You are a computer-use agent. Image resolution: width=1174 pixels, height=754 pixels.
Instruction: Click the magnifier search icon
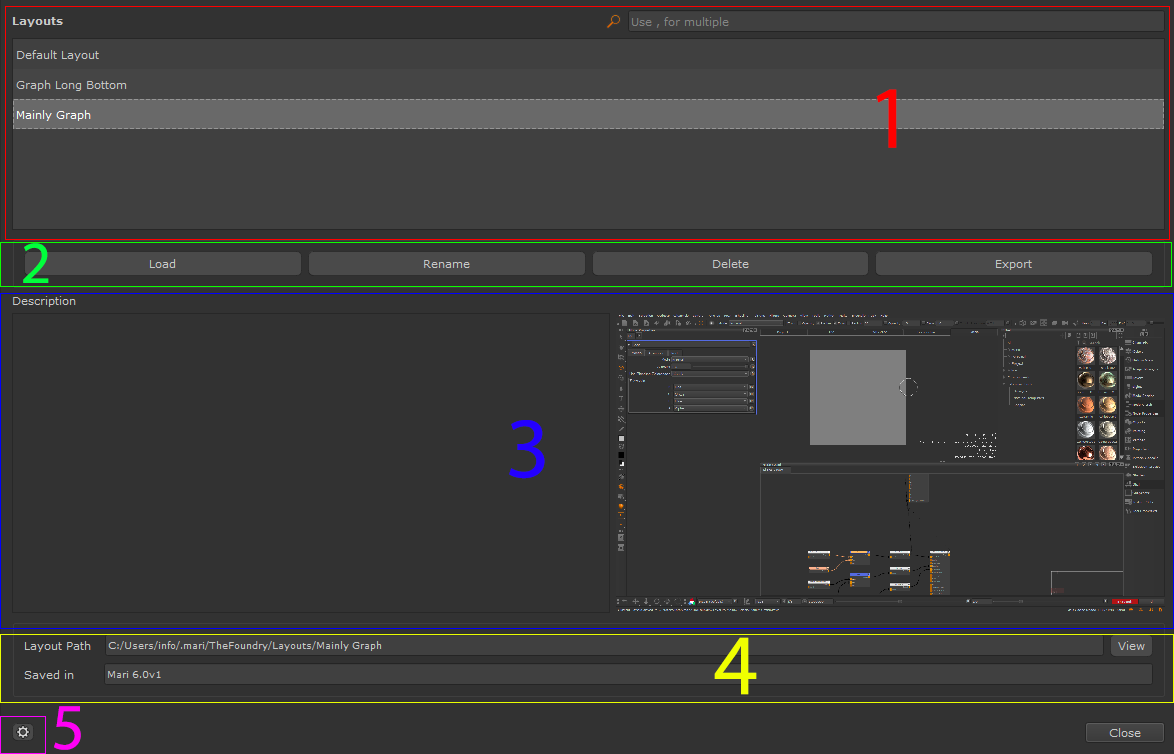point(613,21)
